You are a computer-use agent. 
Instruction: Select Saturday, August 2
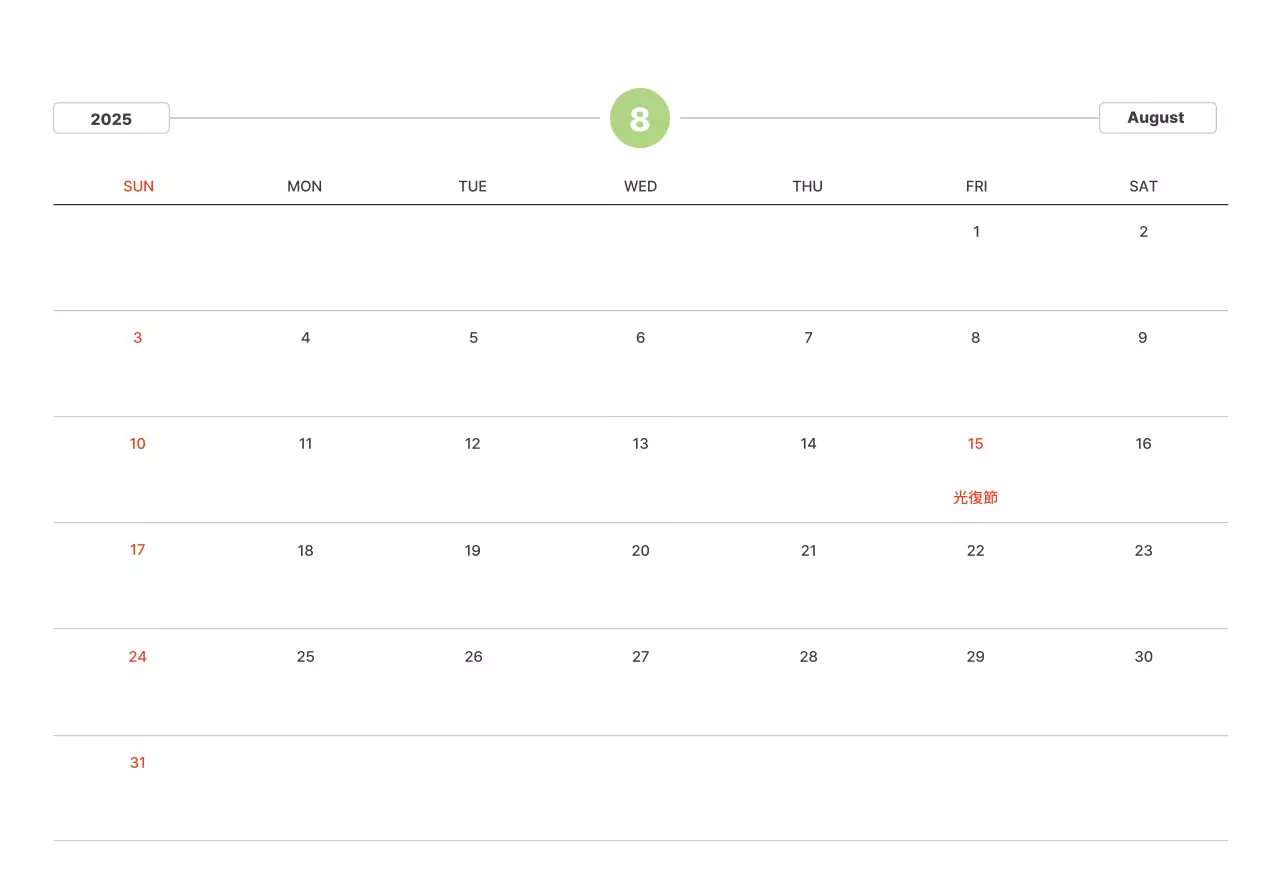[x=1143, y=232]
